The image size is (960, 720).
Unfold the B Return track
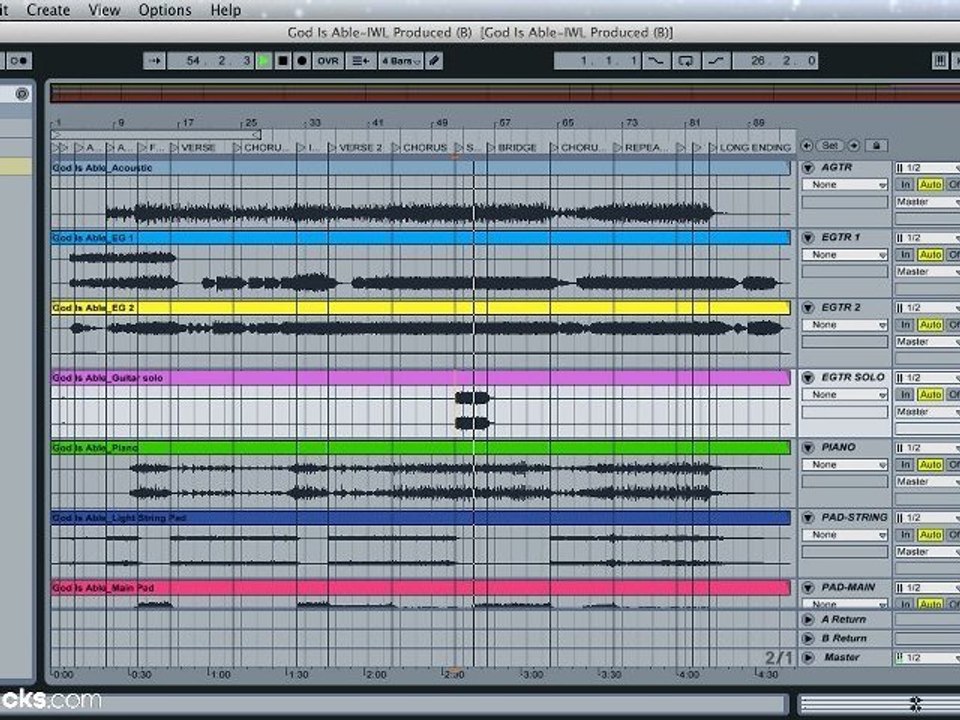[808, 639]
